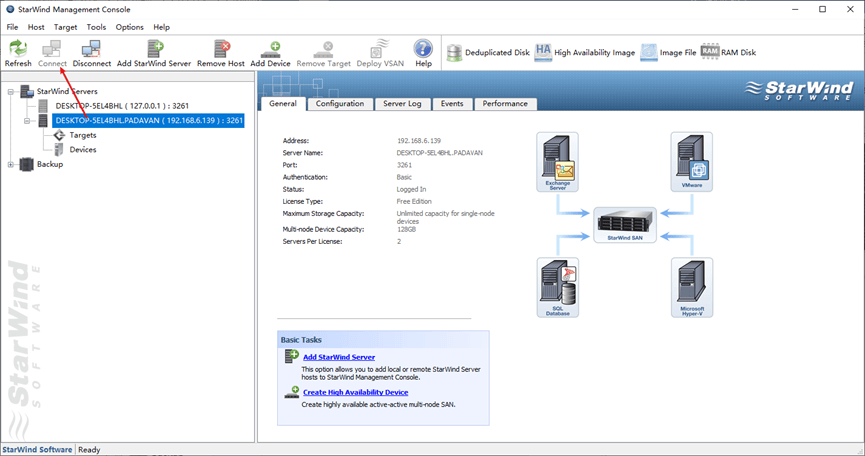865x456 pixels.
Task: Open the Help menu in menu bar
Action: click(x=162, y=27)
